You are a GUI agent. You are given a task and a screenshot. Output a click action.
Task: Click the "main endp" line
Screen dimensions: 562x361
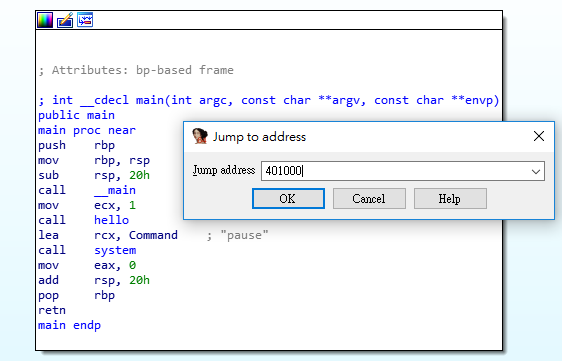click(70, 326)
